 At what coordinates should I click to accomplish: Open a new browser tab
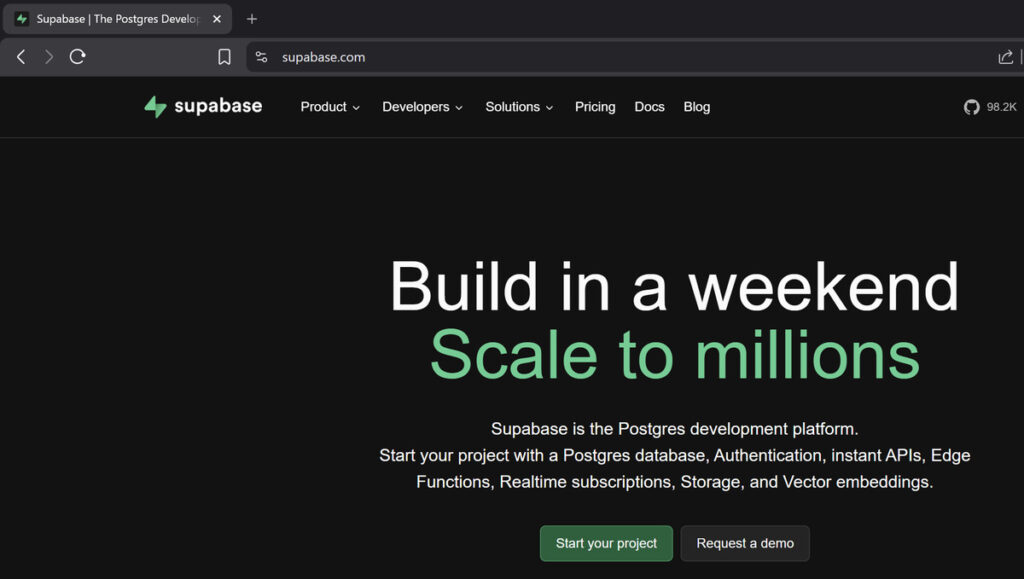point(252,19)
